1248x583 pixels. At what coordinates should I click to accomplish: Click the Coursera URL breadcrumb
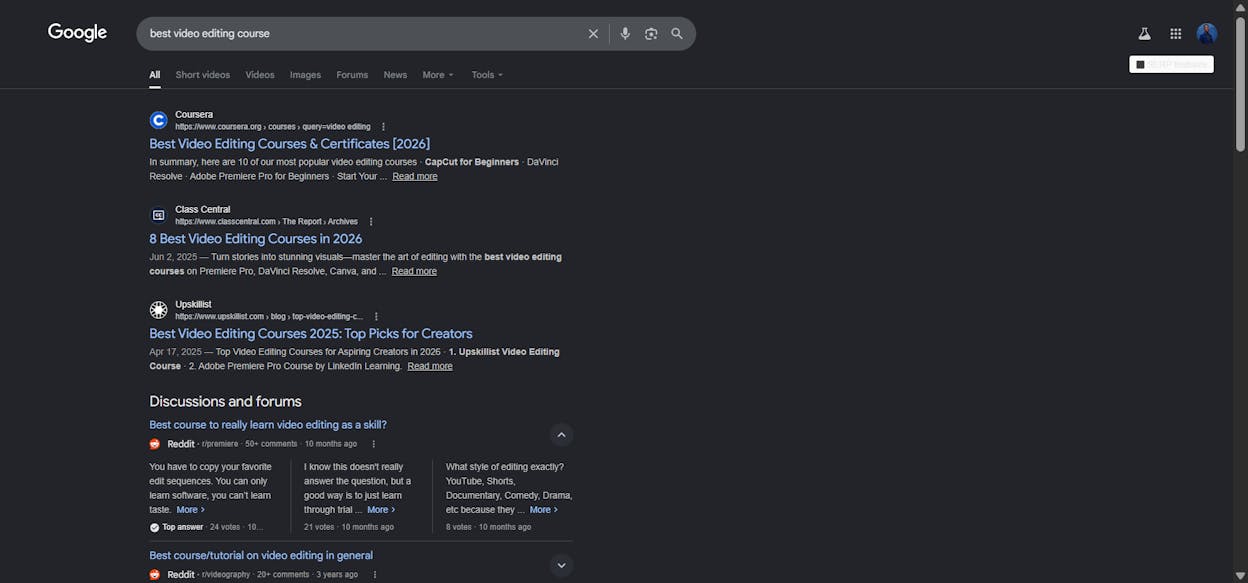click(273, 127)
